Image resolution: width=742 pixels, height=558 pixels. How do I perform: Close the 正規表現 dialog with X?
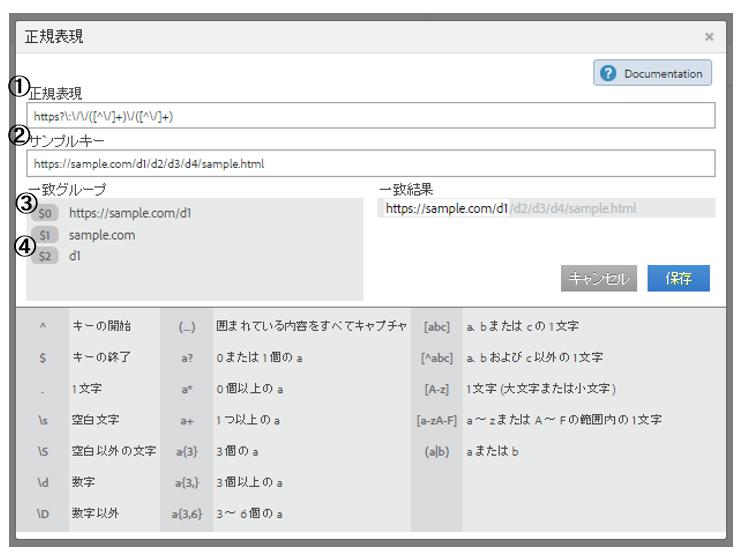click(x=709, y=37)
